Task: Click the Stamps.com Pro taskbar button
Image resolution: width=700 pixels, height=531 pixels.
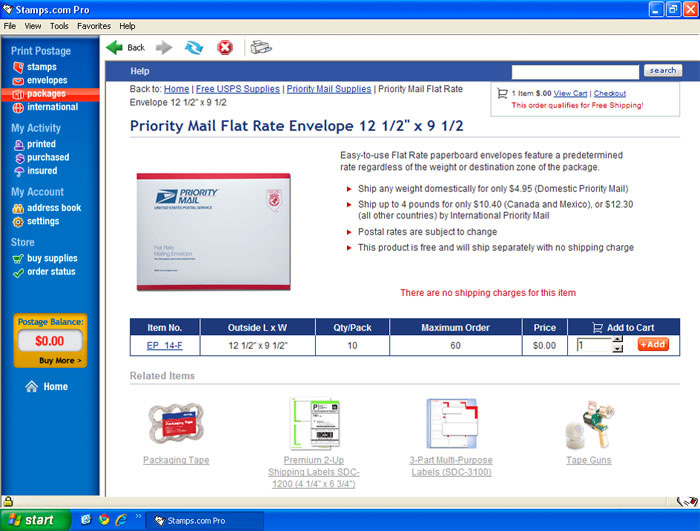Action: click(x=205, y=521)
